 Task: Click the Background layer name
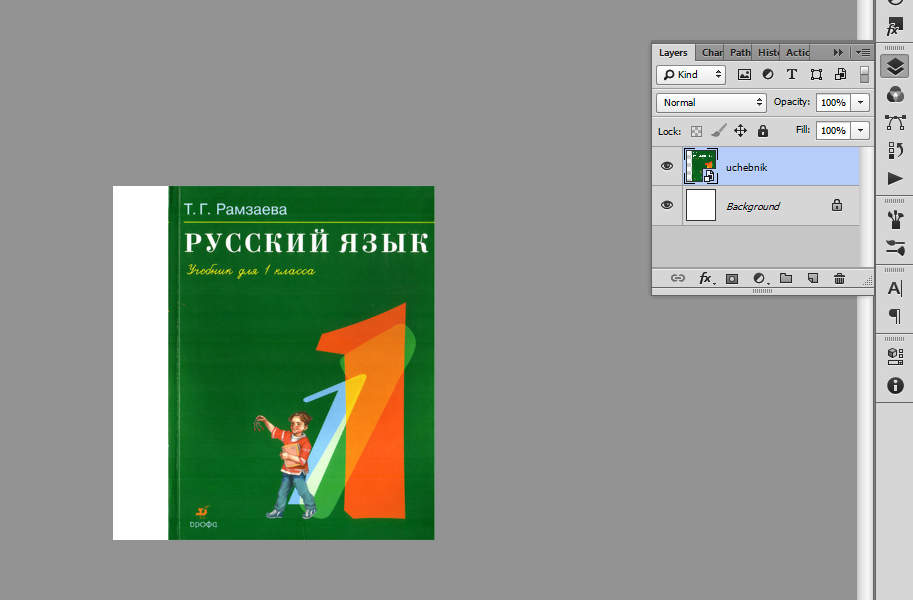(x=753, y=206)
